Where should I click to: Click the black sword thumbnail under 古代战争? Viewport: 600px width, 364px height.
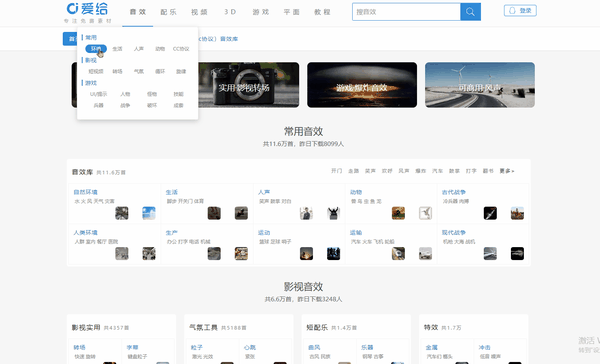pos(490,213)
